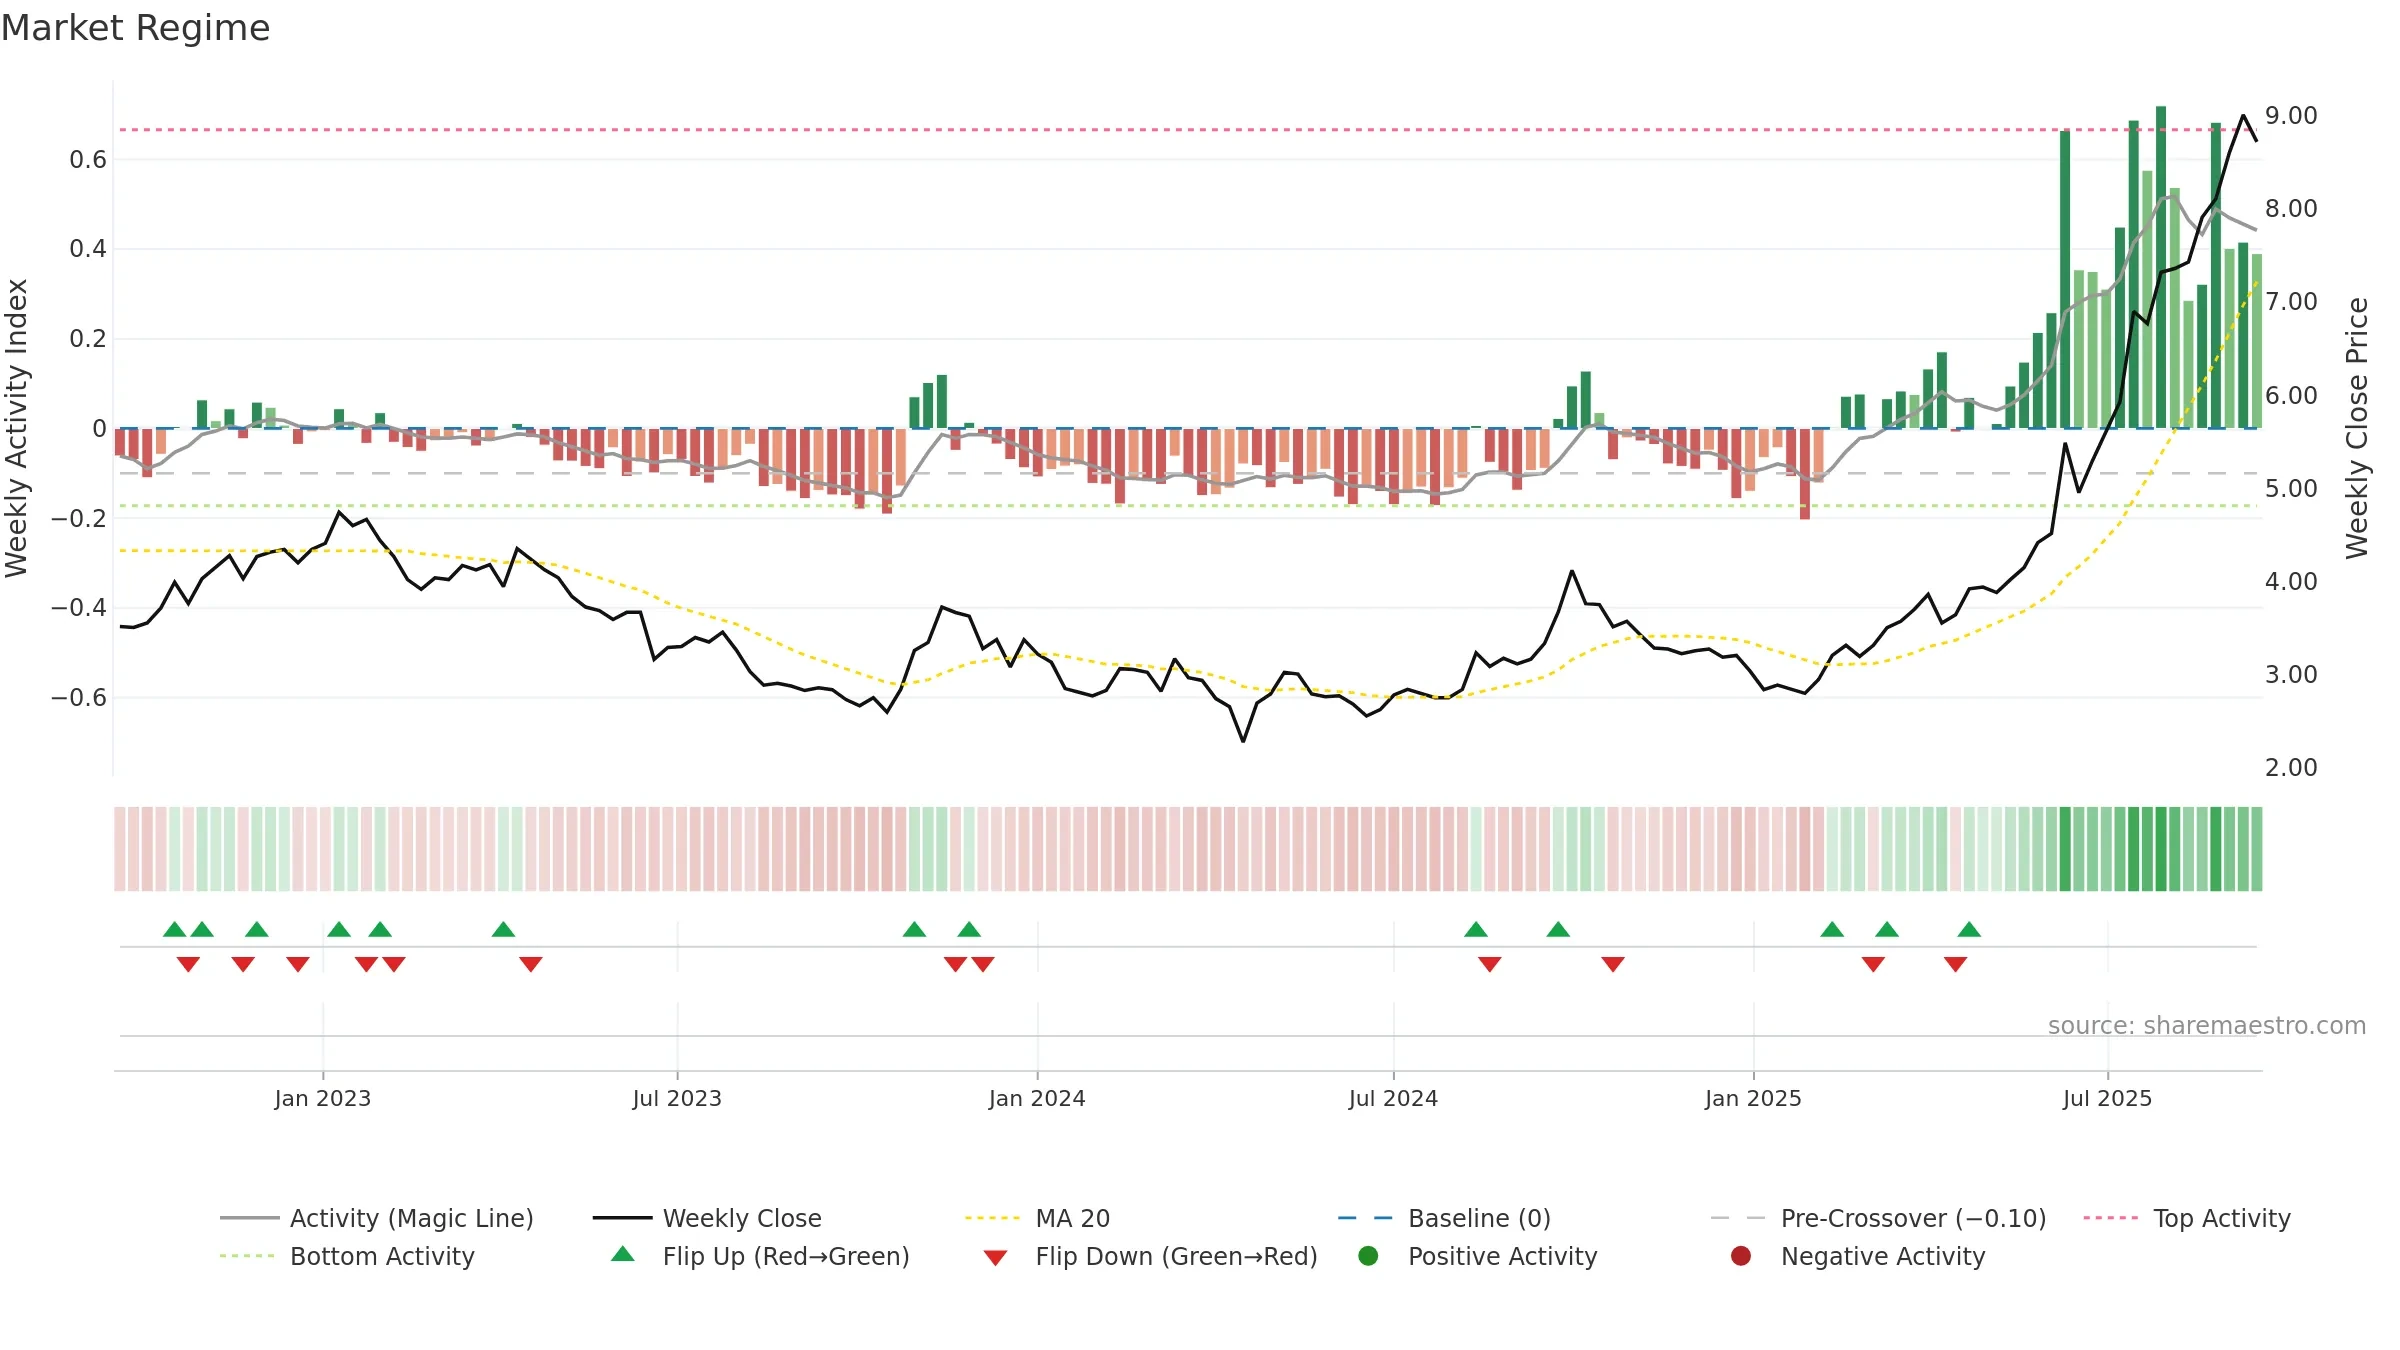Image resolution: width=2400 pixels, height=1350 pixels.
Task: Click the Negative Activity legend label
Action: tap(1883, 1256)
